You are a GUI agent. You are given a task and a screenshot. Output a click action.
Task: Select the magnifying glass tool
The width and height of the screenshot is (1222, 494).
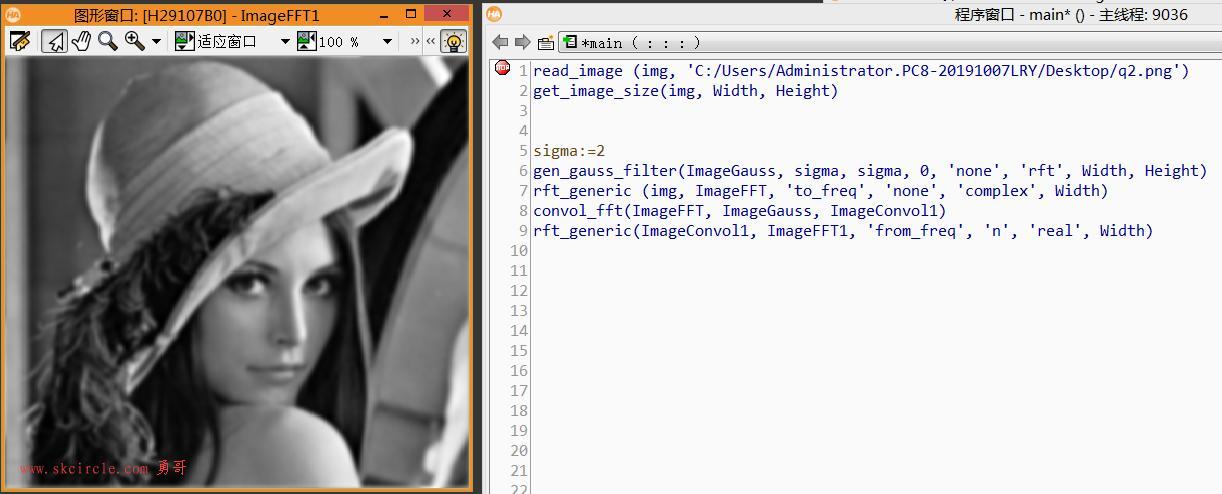click(107, 41)
